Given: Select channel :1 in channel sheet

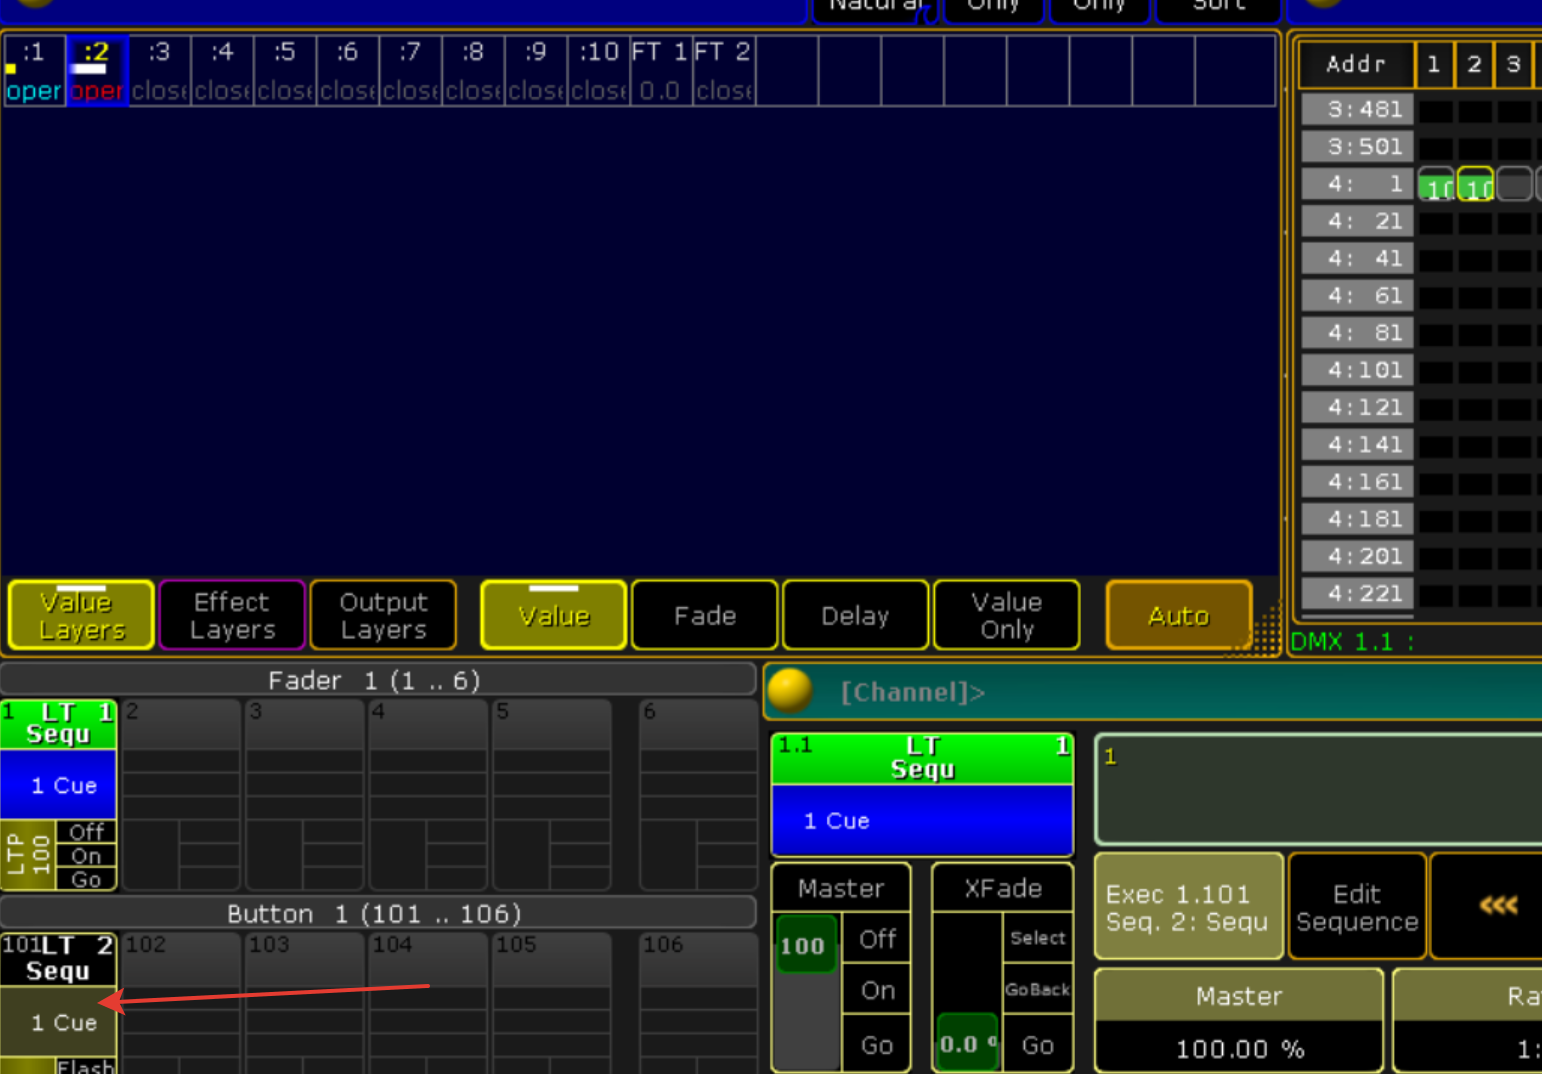Looking at the screenshot, I should pos(34,70).
